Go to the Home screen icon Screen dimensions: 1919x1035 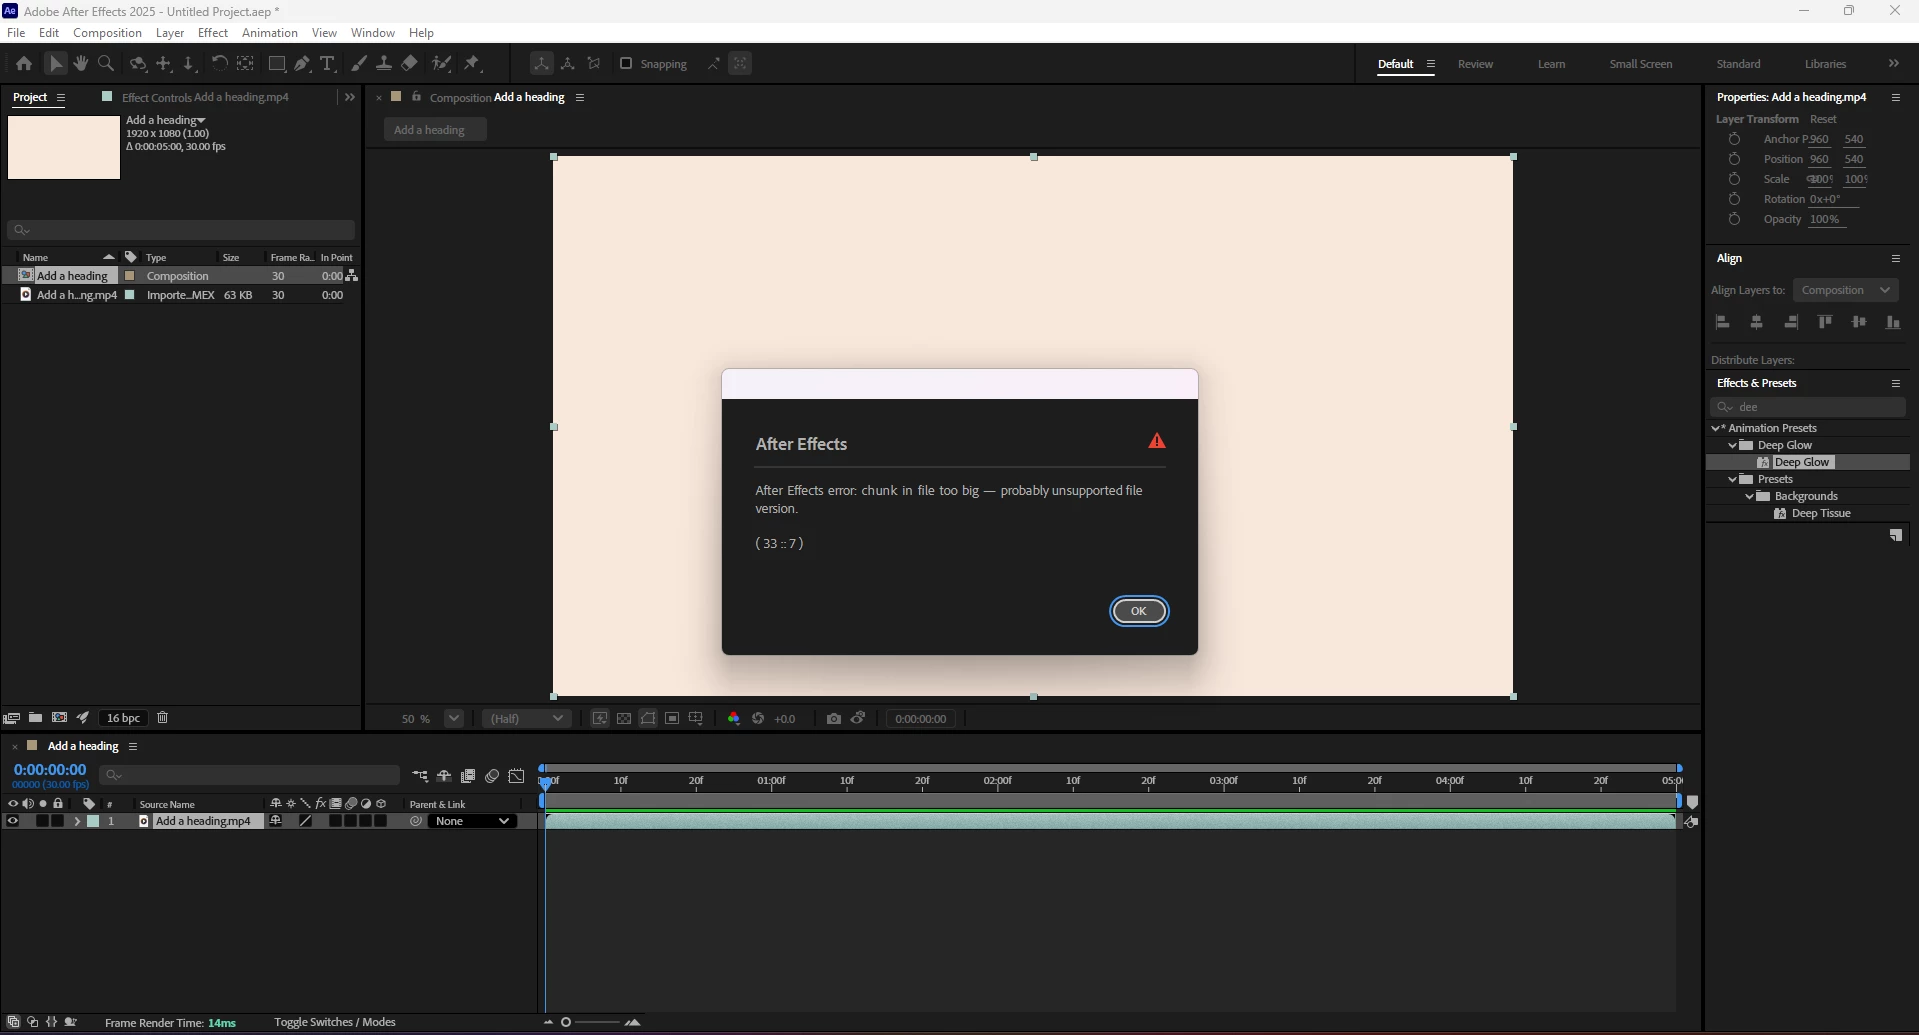24,64
